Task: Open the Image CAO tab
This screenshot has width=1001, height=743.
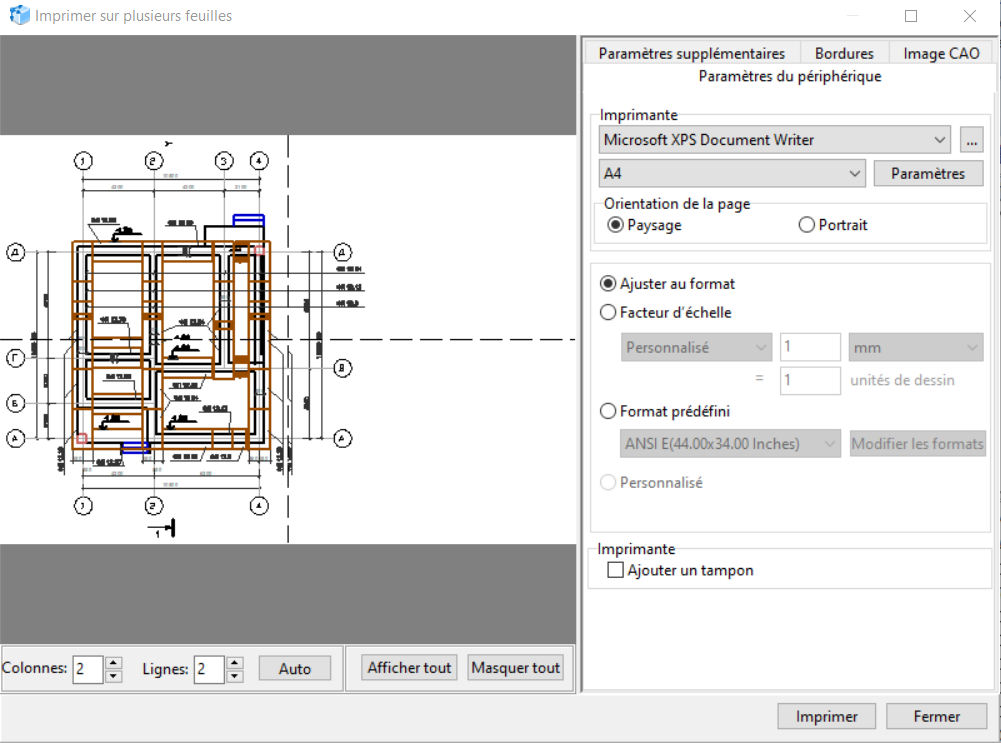Action: 941,54
